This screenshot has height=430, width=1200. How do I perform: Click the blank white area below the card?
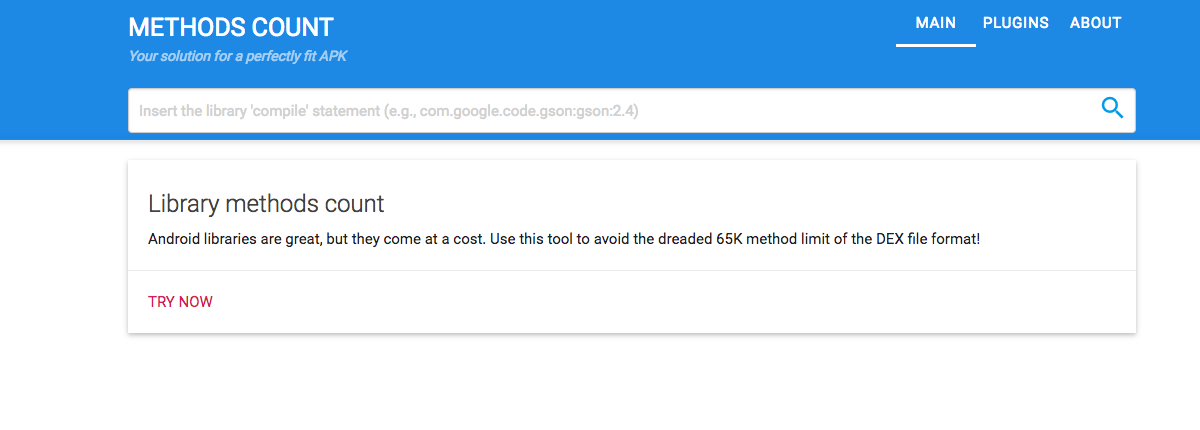pos(632,385)
